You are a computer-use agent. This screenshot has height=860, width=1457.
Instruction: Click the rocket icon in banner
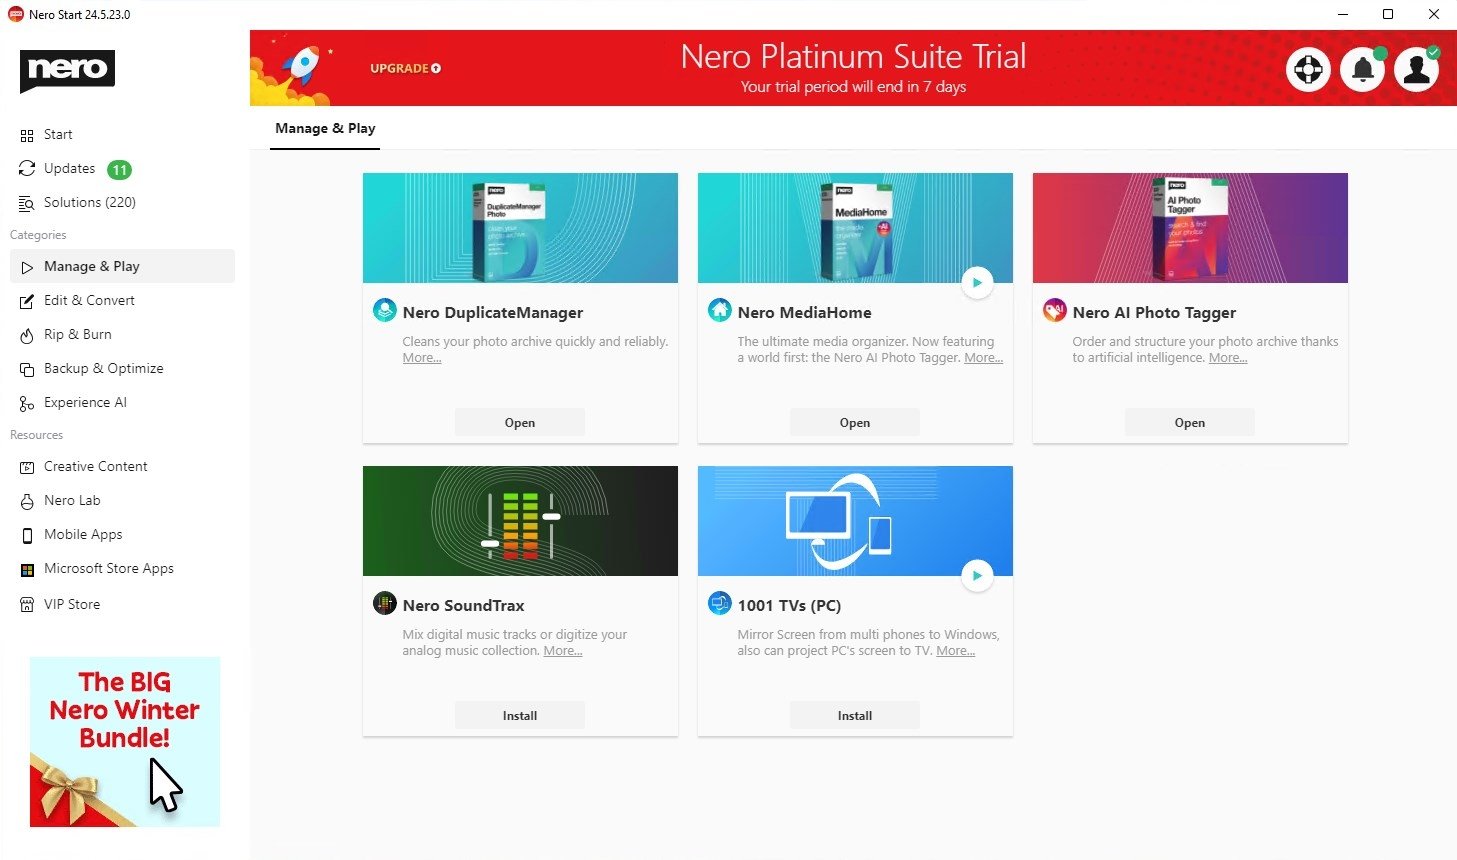pos(300,68)
